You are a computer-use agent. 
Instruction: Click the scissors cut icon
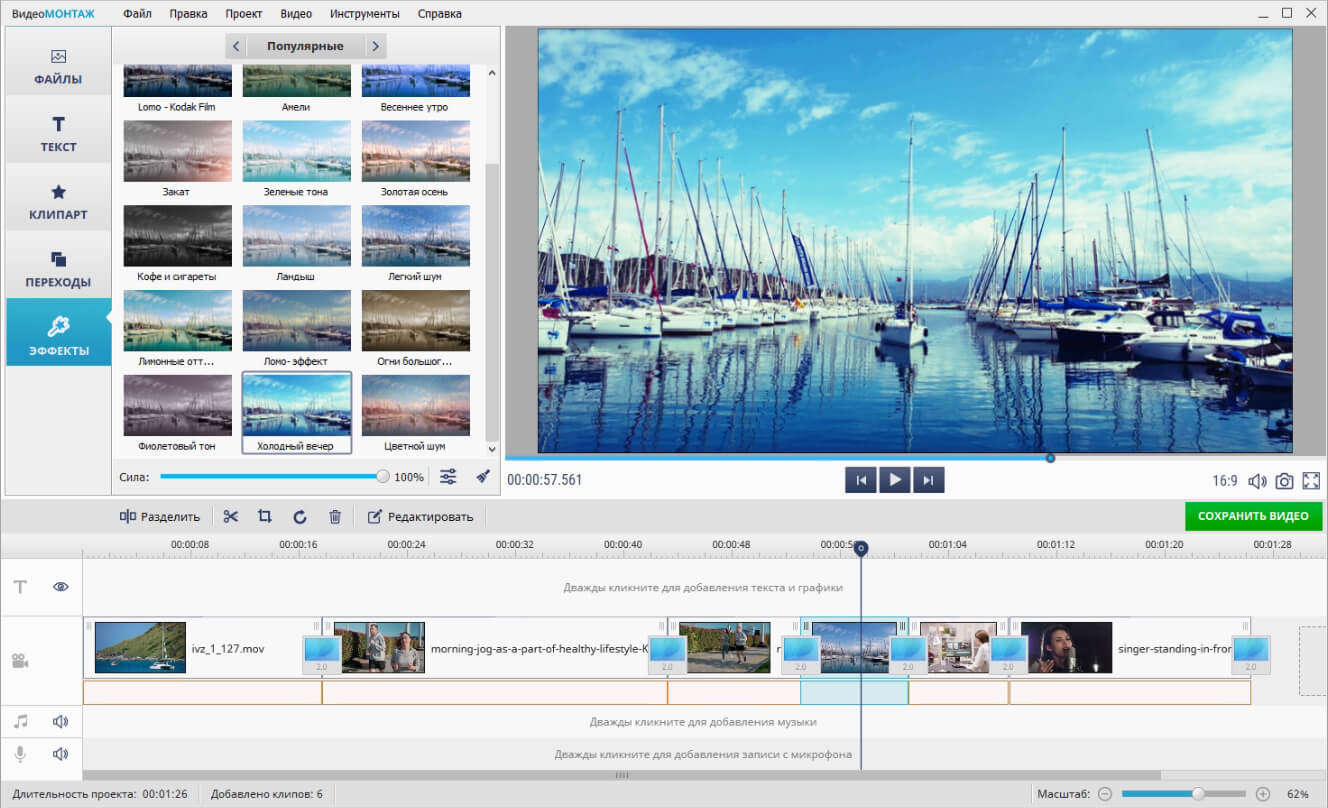click(231, 516)
